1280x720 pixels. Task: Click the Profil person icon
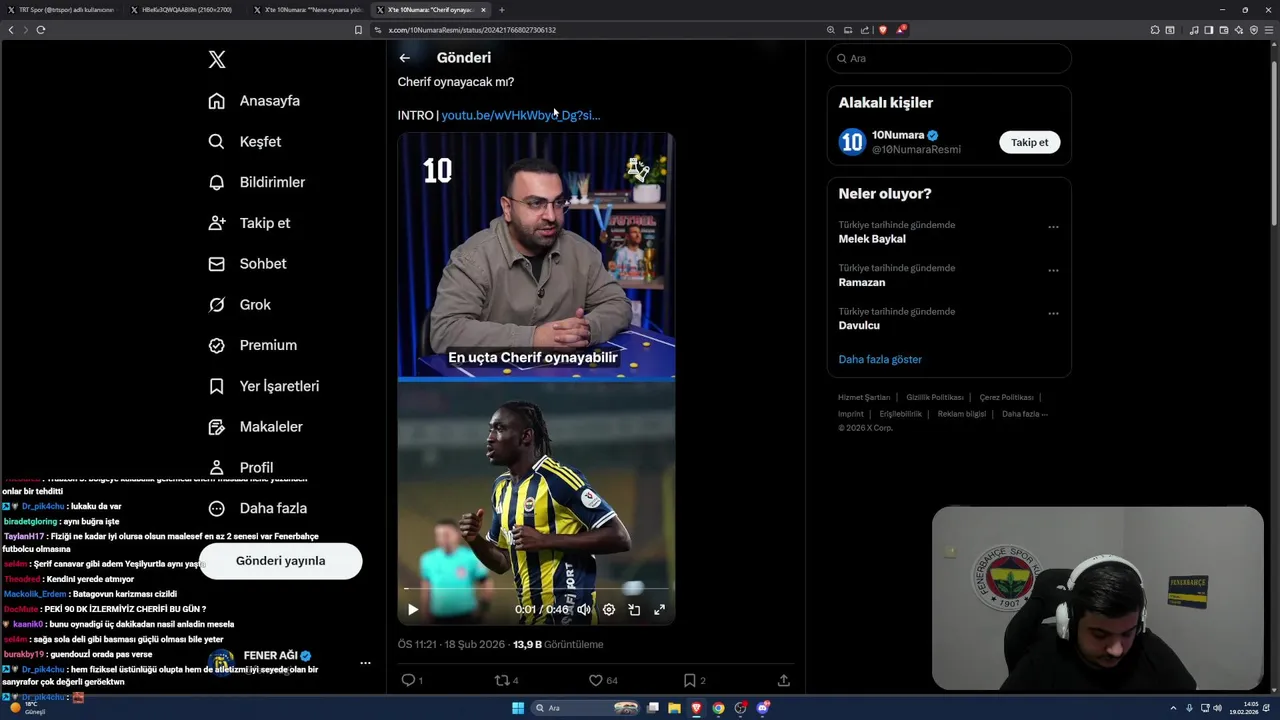[x=216, y=468]
